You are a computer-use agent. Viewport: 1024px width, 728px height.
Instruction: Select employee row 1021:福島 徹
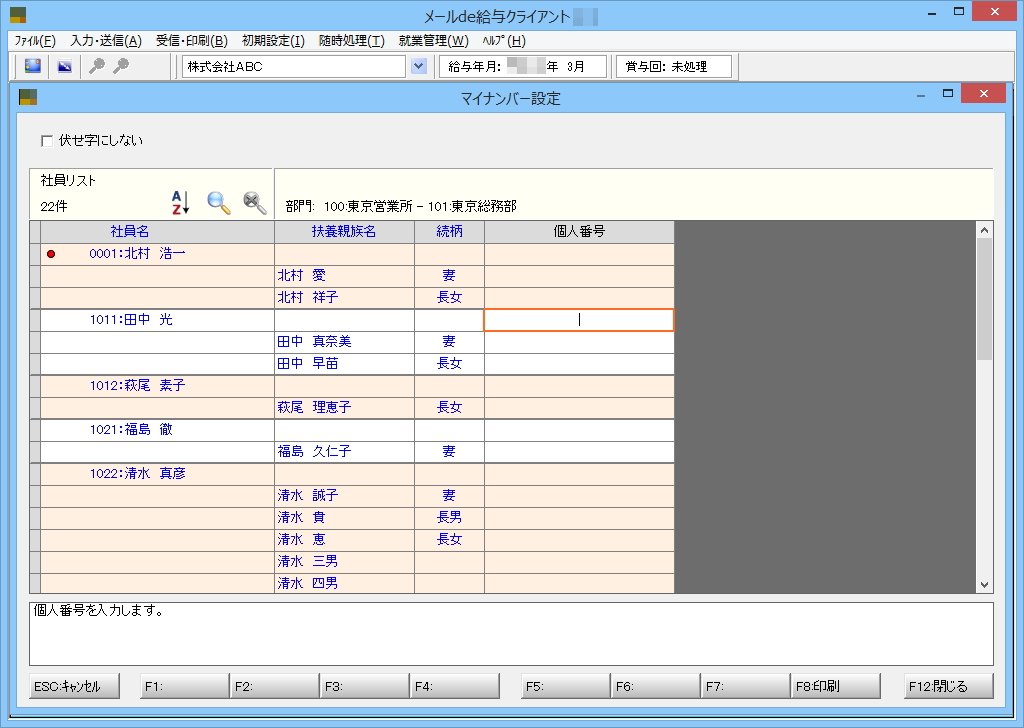coord(157,429)
